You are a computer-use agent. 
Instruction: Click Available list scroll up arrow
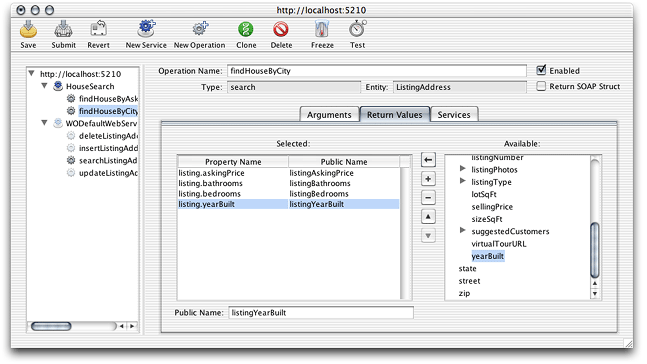coord(595,284)
